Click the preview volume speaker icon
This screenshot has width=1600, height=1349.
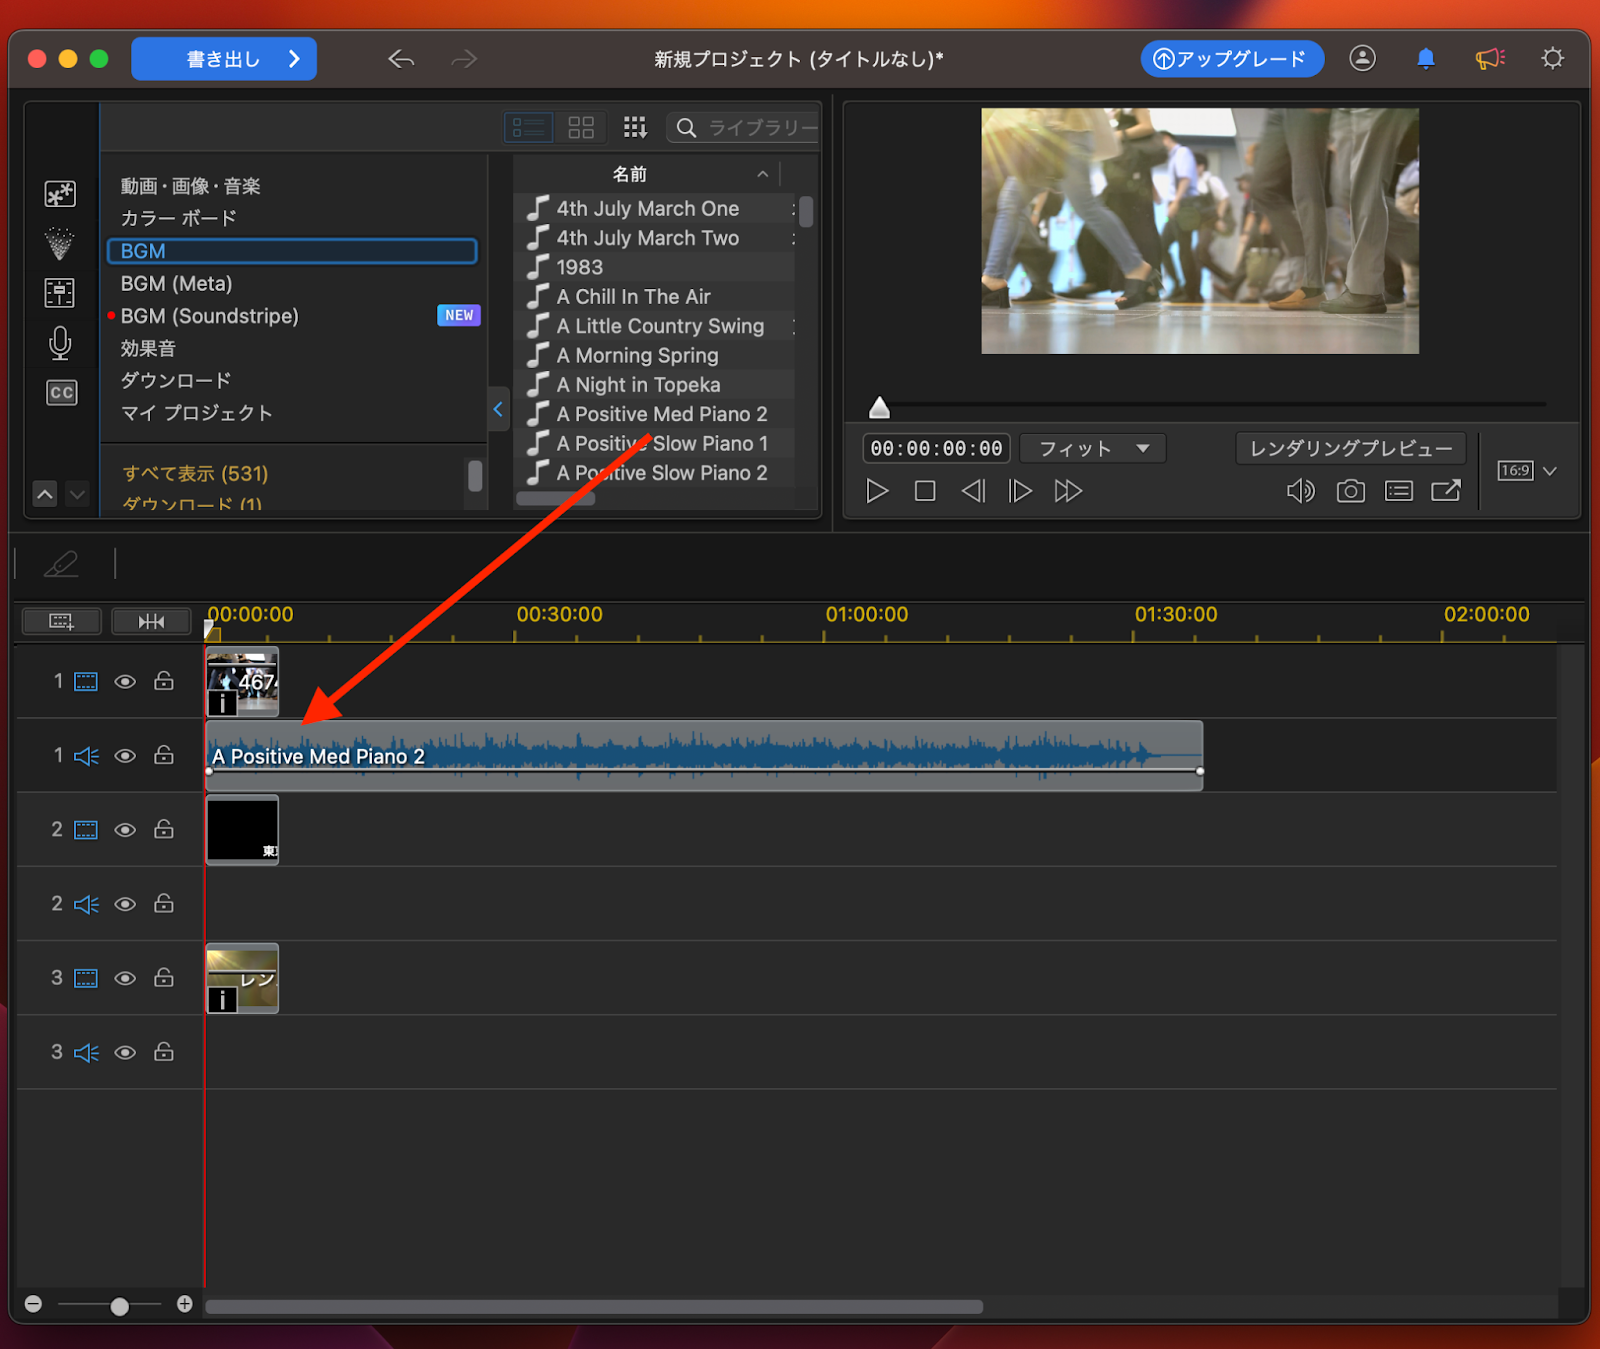[1300, 491]
